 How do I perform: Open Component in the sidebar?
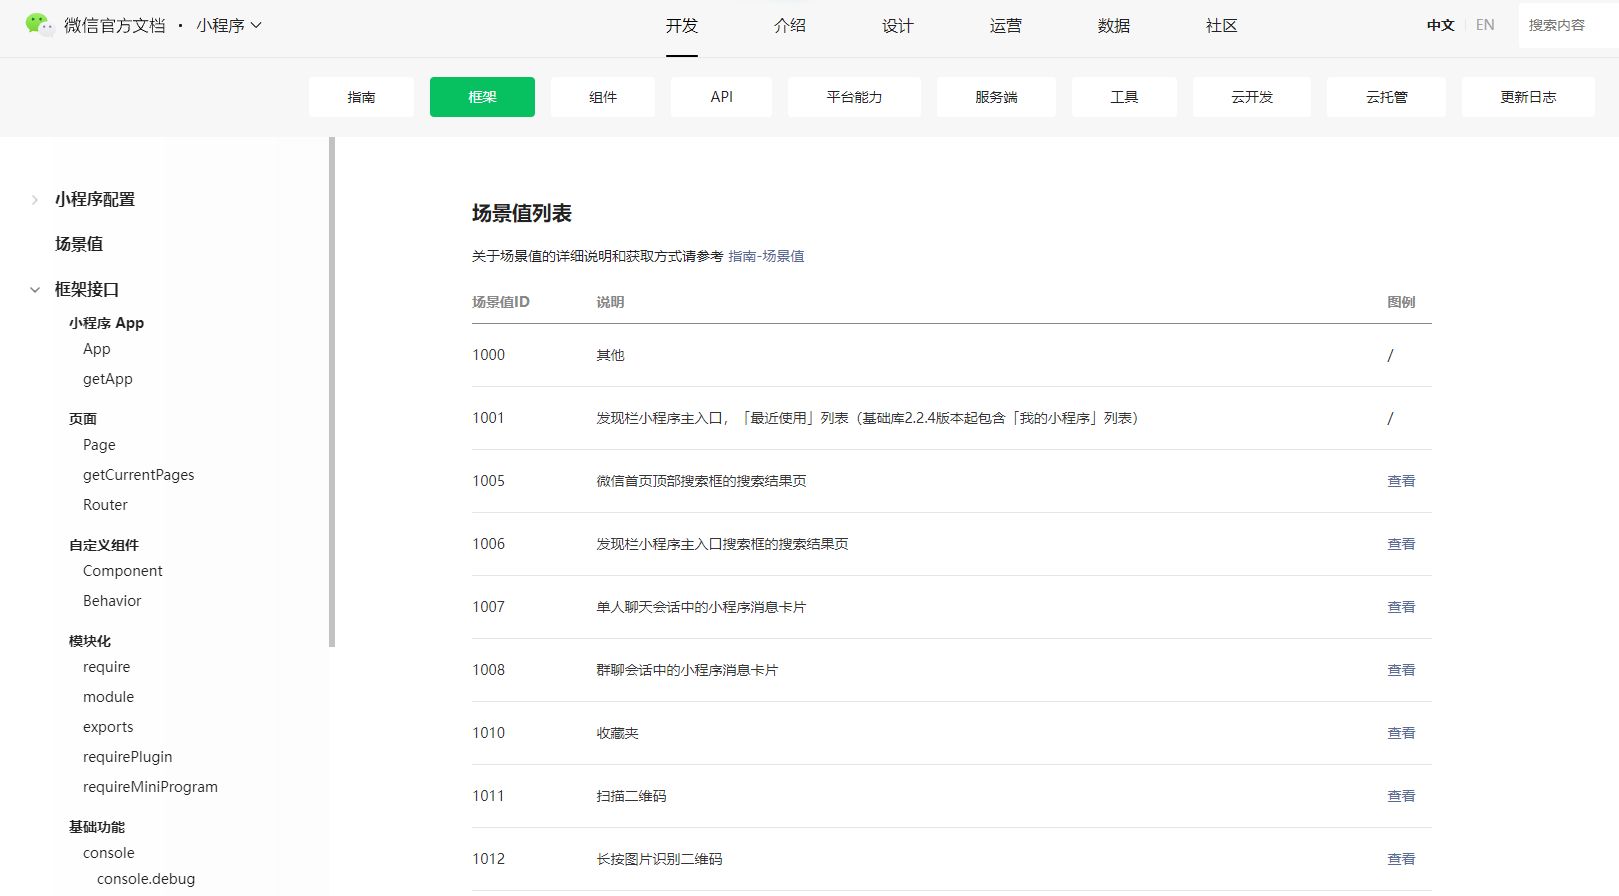click(123, 571)
